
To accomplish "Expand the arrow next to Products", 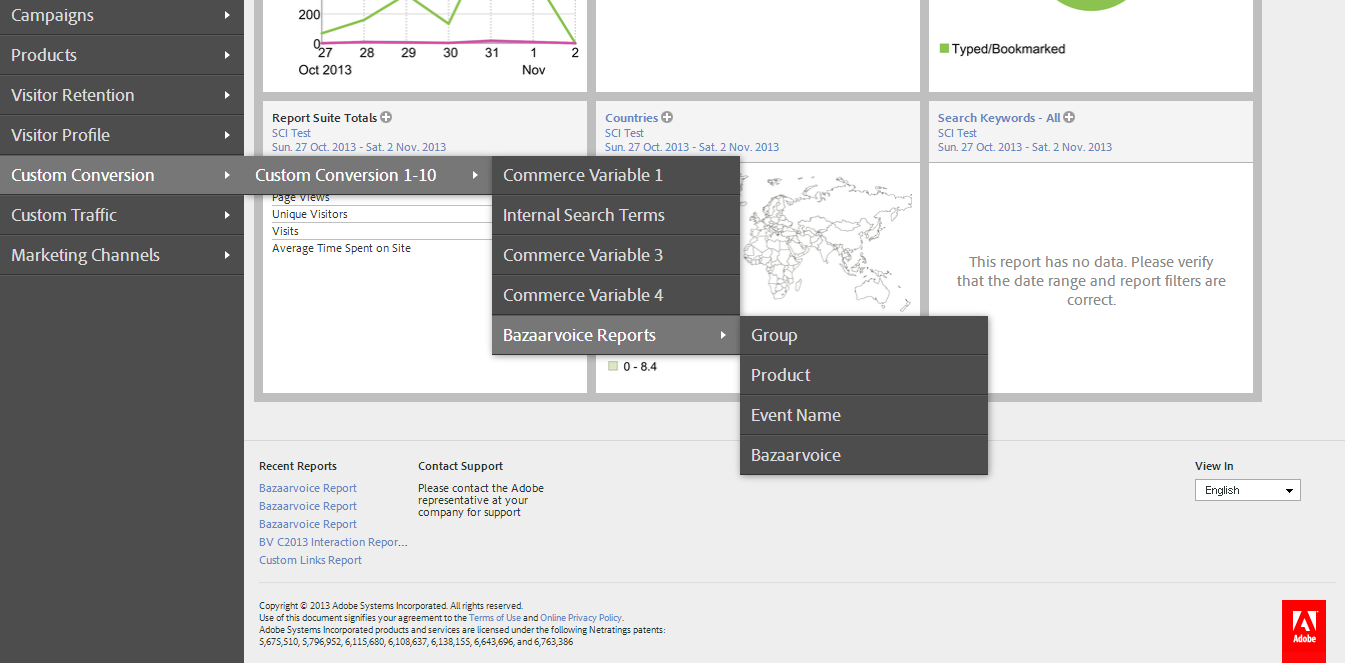I will pos(228,55).
